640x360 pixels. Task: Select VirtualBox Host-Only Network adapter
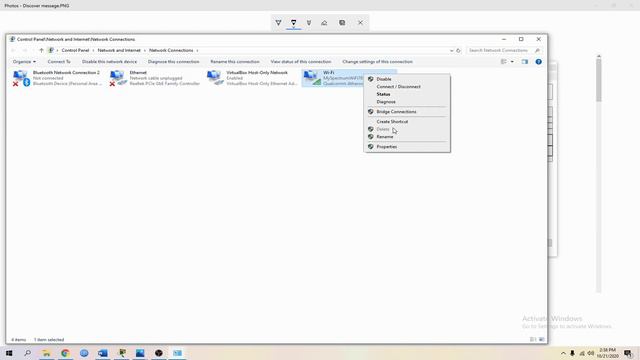coord(252,78)
